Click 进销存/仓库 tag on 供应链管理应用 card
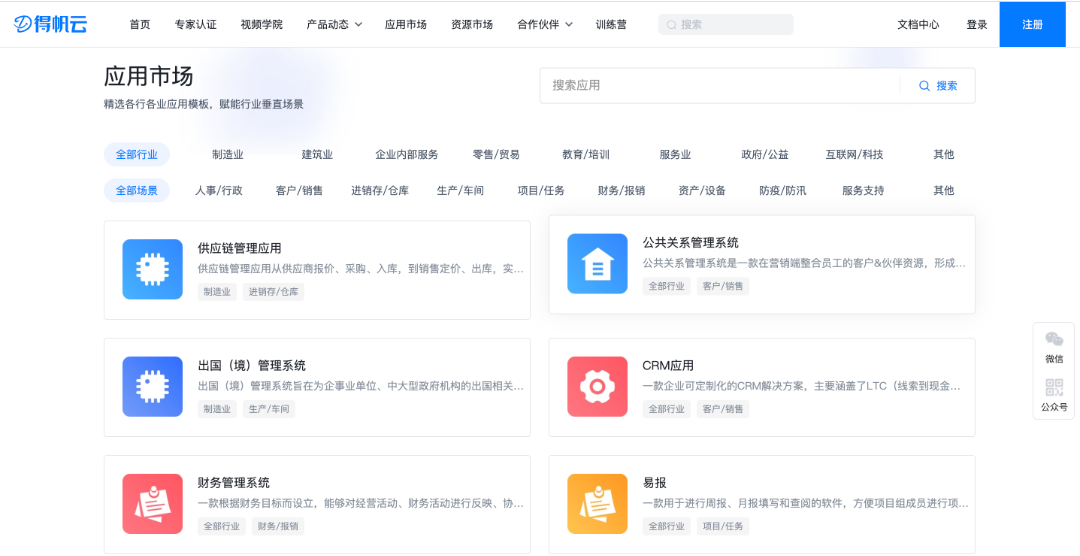The width and height of the screenshot is (1080, 556). (x=273, y=291)
